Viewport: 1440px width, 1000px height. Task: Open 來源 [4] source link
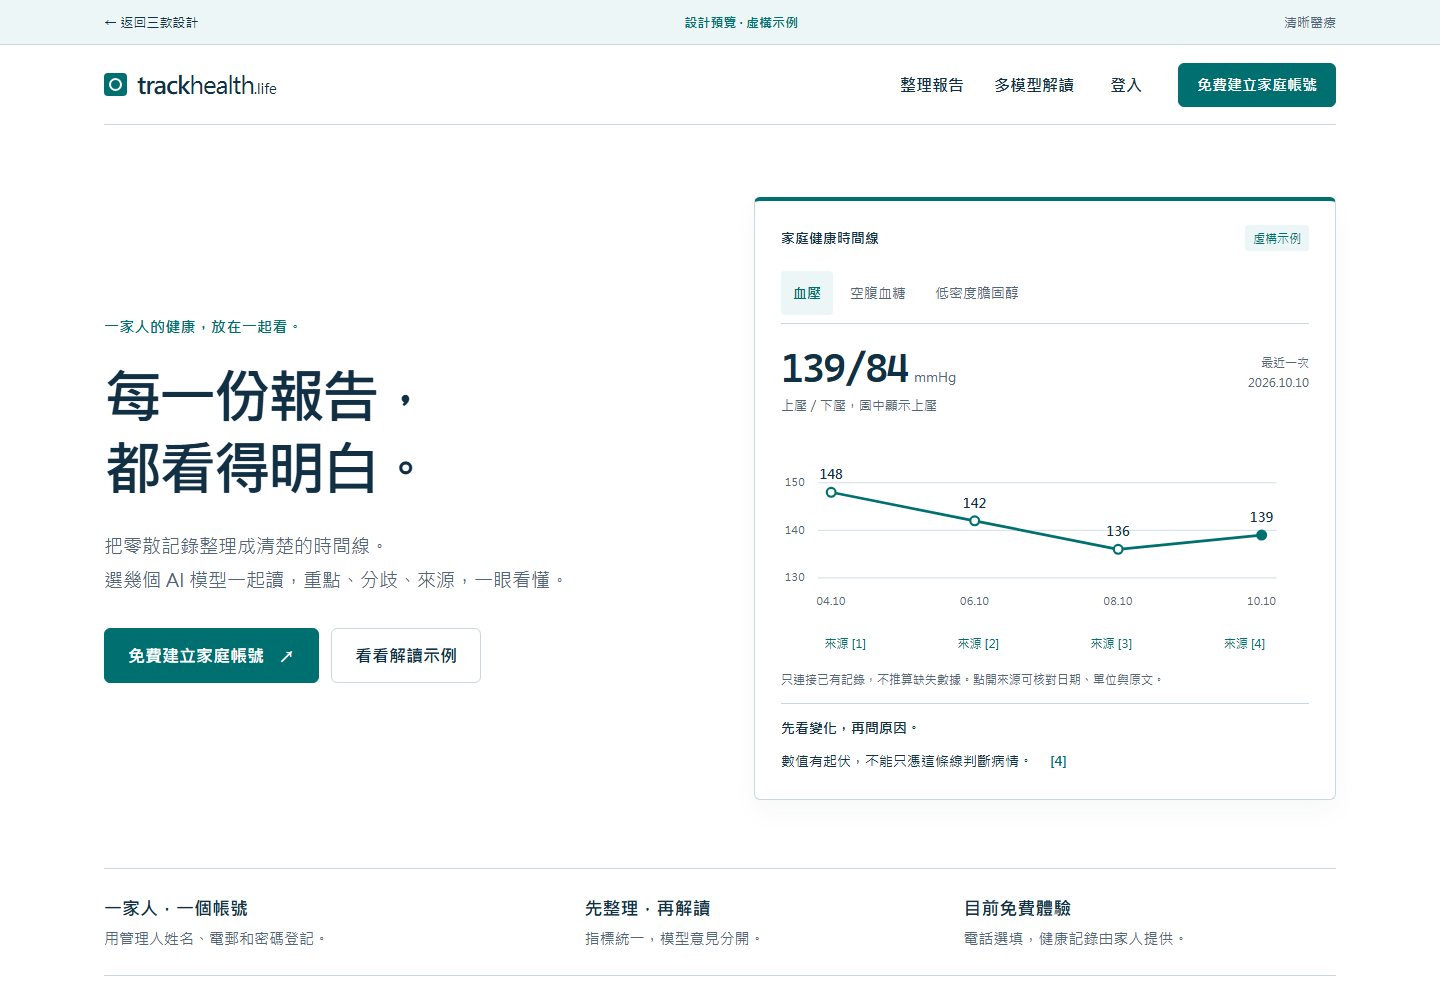tap(1244, 644)
